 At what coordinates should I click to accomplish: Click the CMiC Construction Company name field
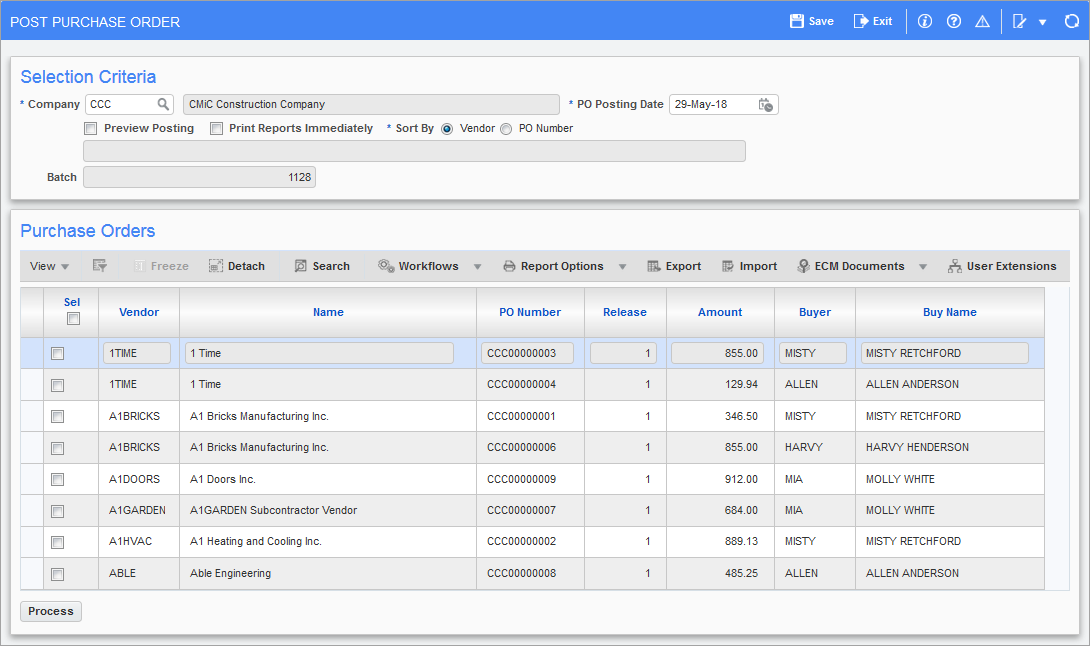coord(371,104)
